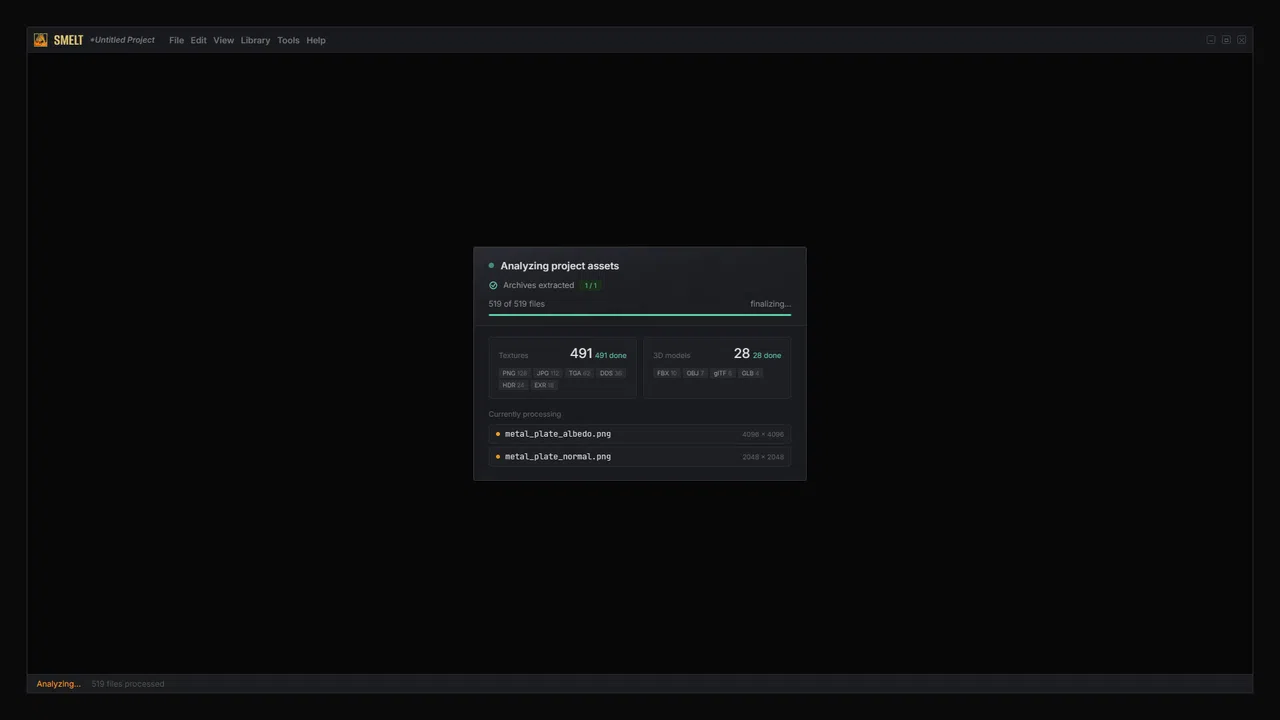Click the file analysis progress bar
Viewport: 1280px width, 720px height.
click(640, 315)
